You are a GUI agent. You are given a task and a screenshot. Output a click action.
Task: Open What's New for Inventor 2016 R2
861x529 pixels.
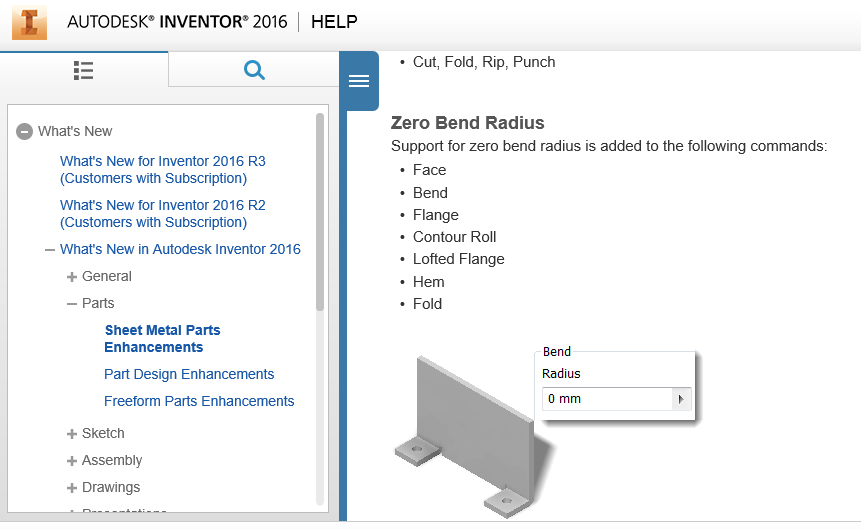coord(162,213)
